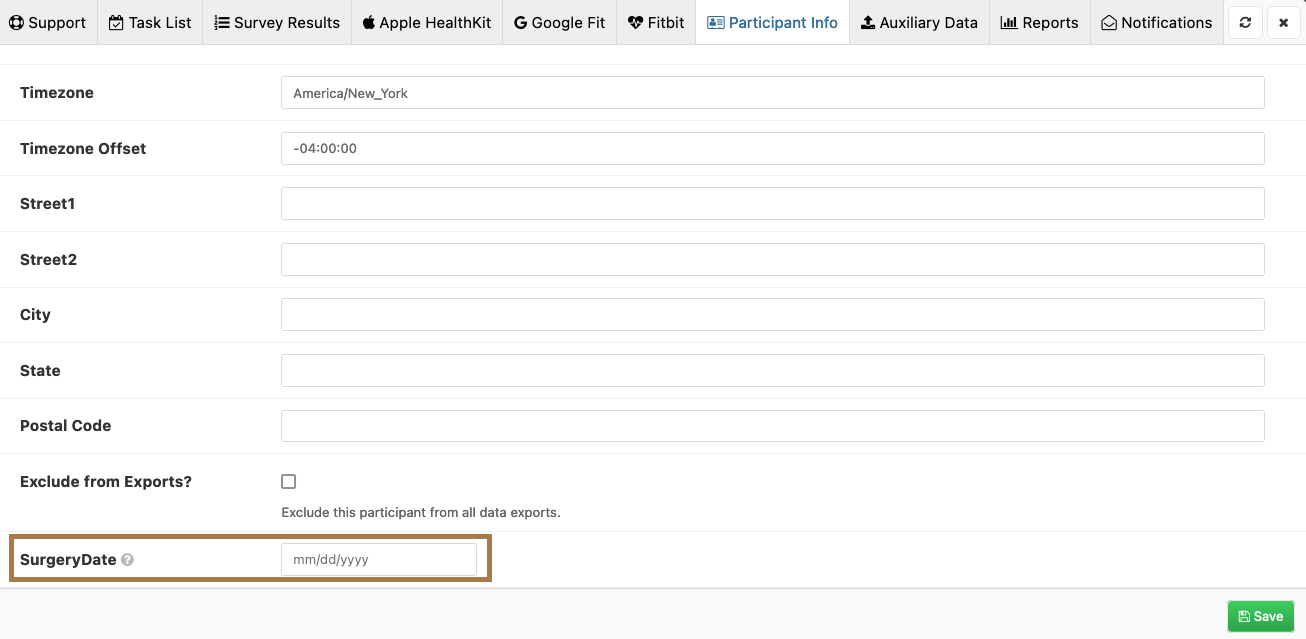Click the X close icon button

(1283, 22)
